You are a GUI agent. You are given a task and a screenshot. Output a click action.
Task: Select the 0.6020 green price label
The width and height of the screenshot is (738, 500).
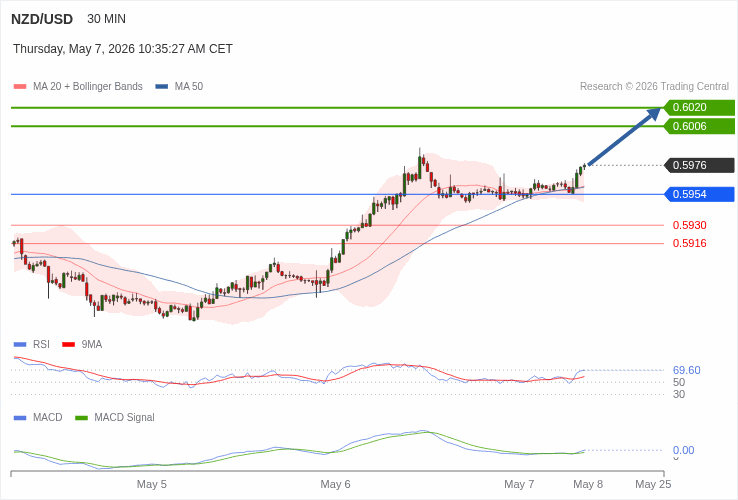(699, 107)
